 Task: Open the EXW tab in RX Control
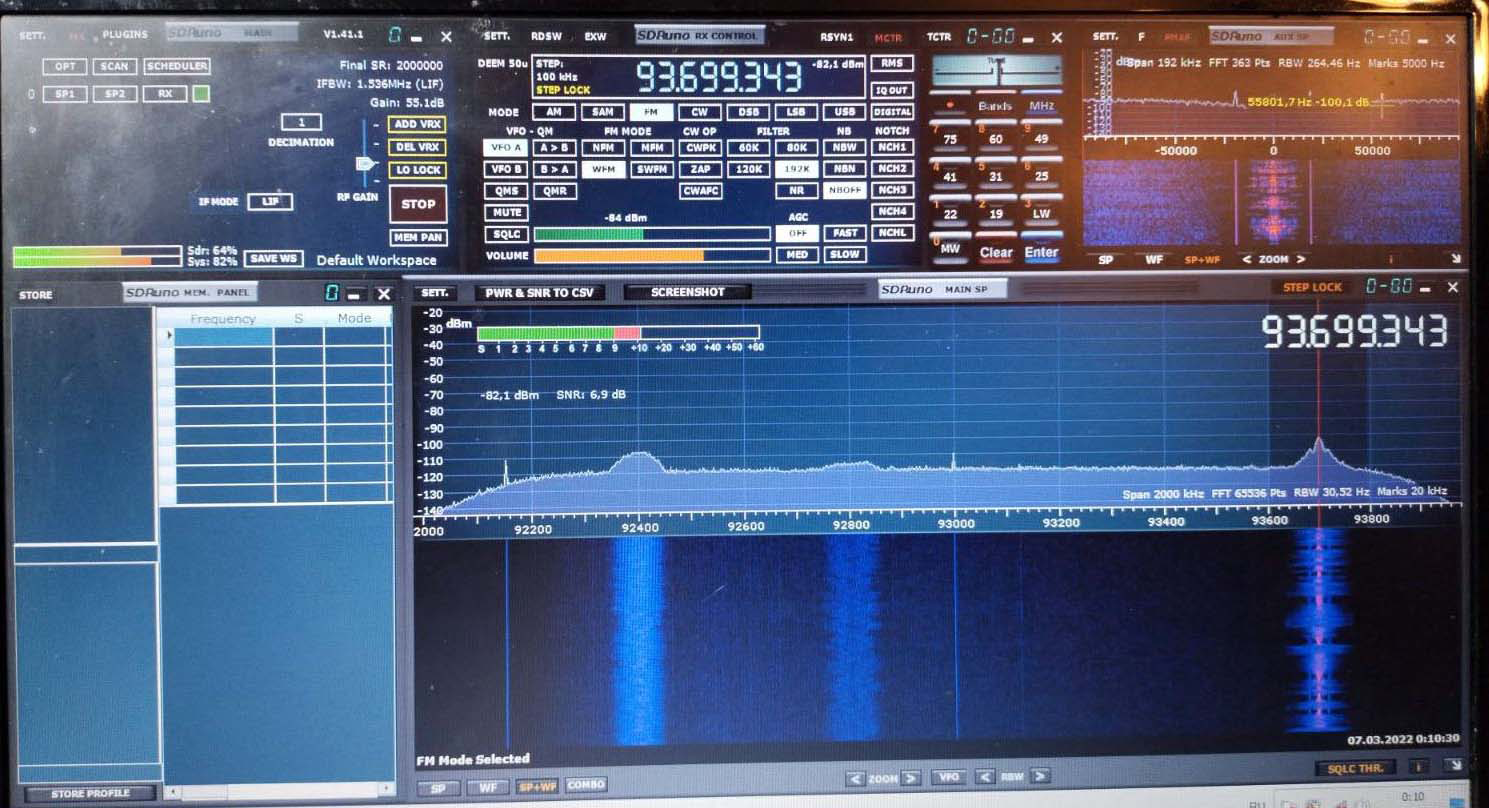(x=595, y=36)
